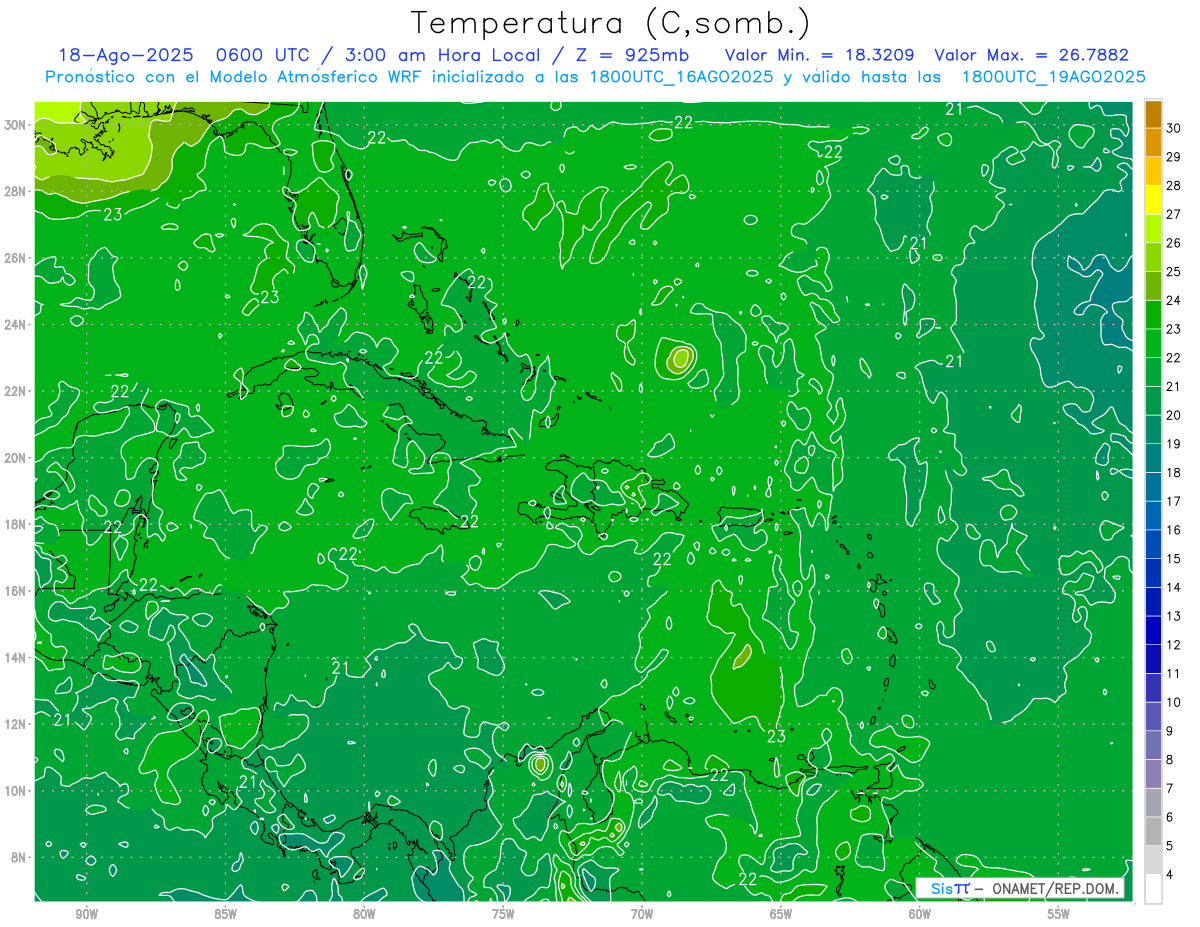Pick the teal legend swatch between 18 and 19
Image resolution: width=1200 pixels, height=927 pixels.
point(1153,459)
